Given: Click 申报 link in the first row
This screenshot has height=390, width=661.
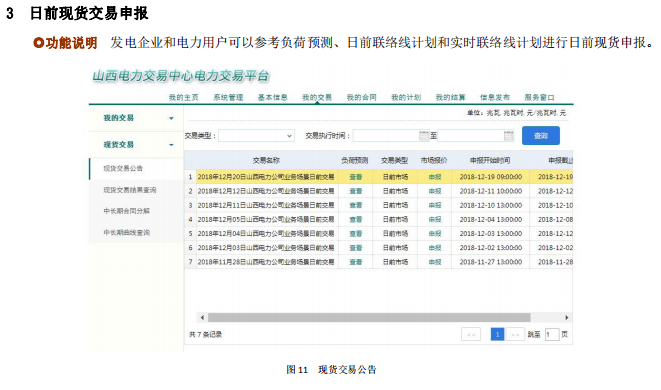Looking at the screenshot, I should pos(435,177).
